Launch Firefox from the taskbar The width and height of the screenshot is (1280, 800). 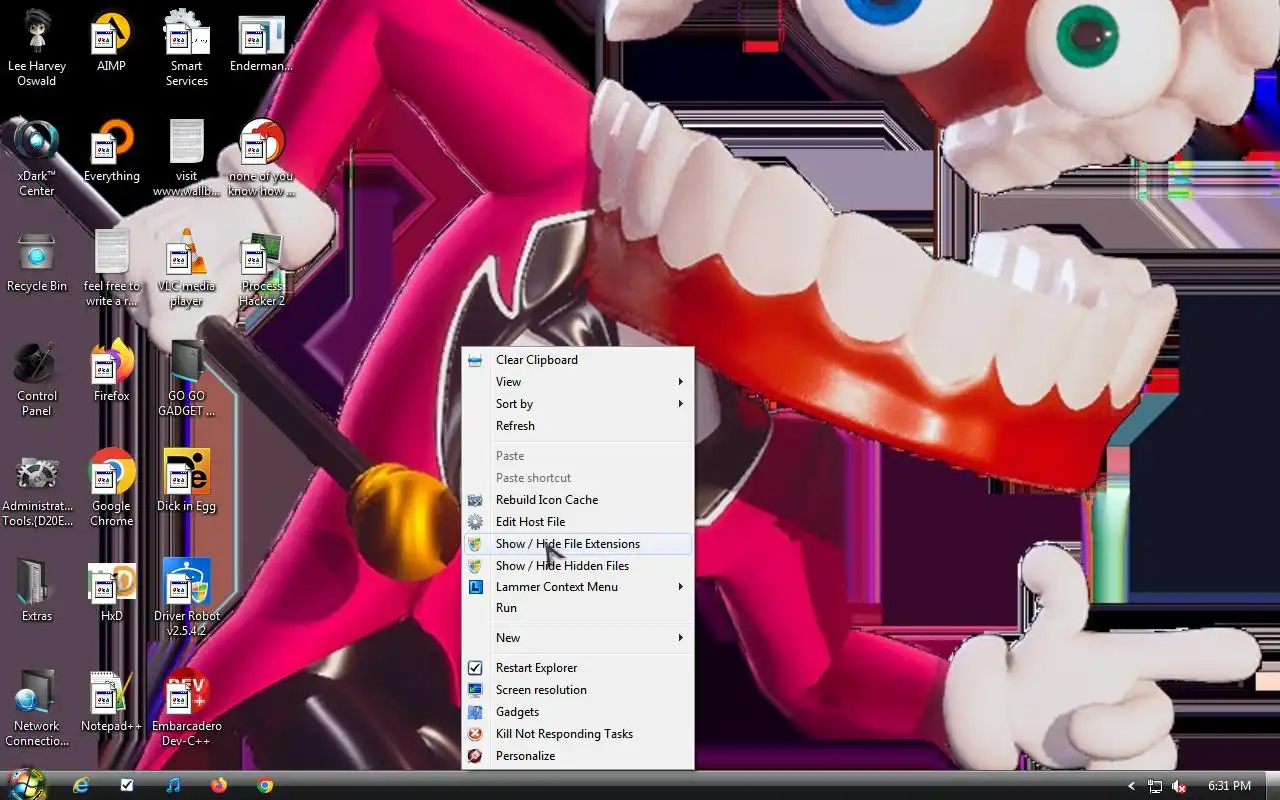[219, 785]
